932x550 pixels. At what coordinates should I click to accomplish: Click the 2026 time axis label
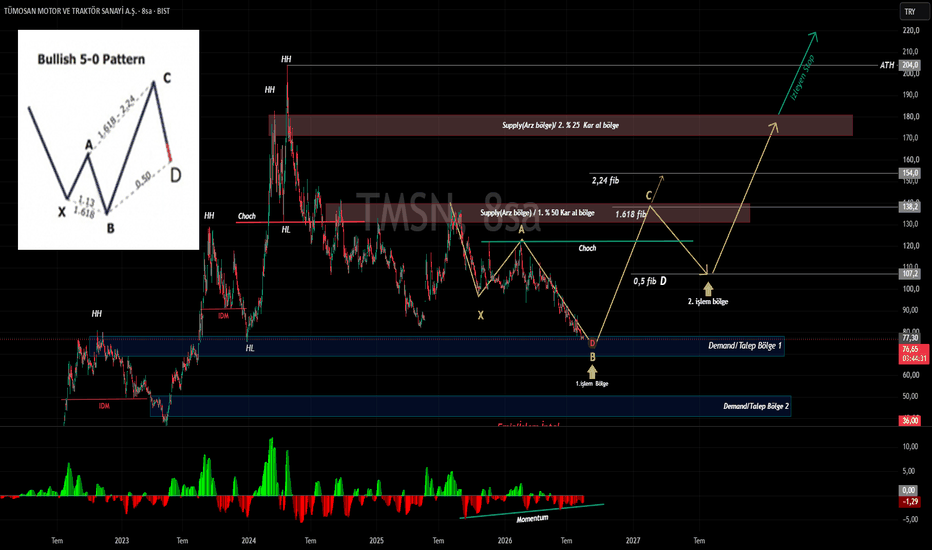(505, 540)
